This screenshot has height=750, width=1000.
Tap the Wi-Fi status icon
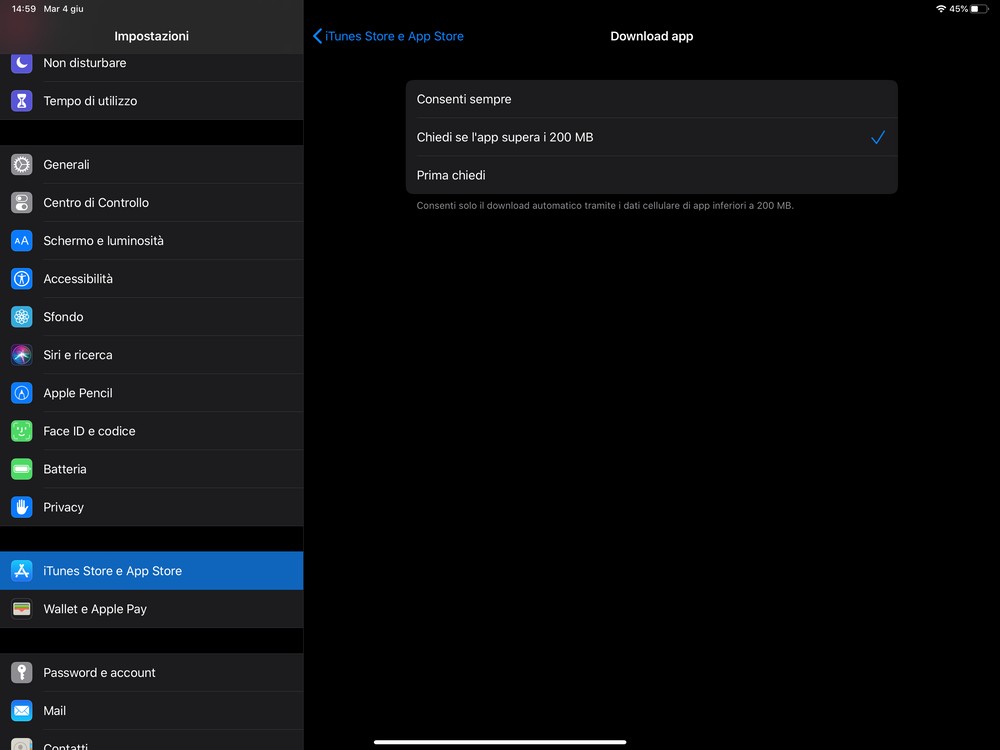941,9
